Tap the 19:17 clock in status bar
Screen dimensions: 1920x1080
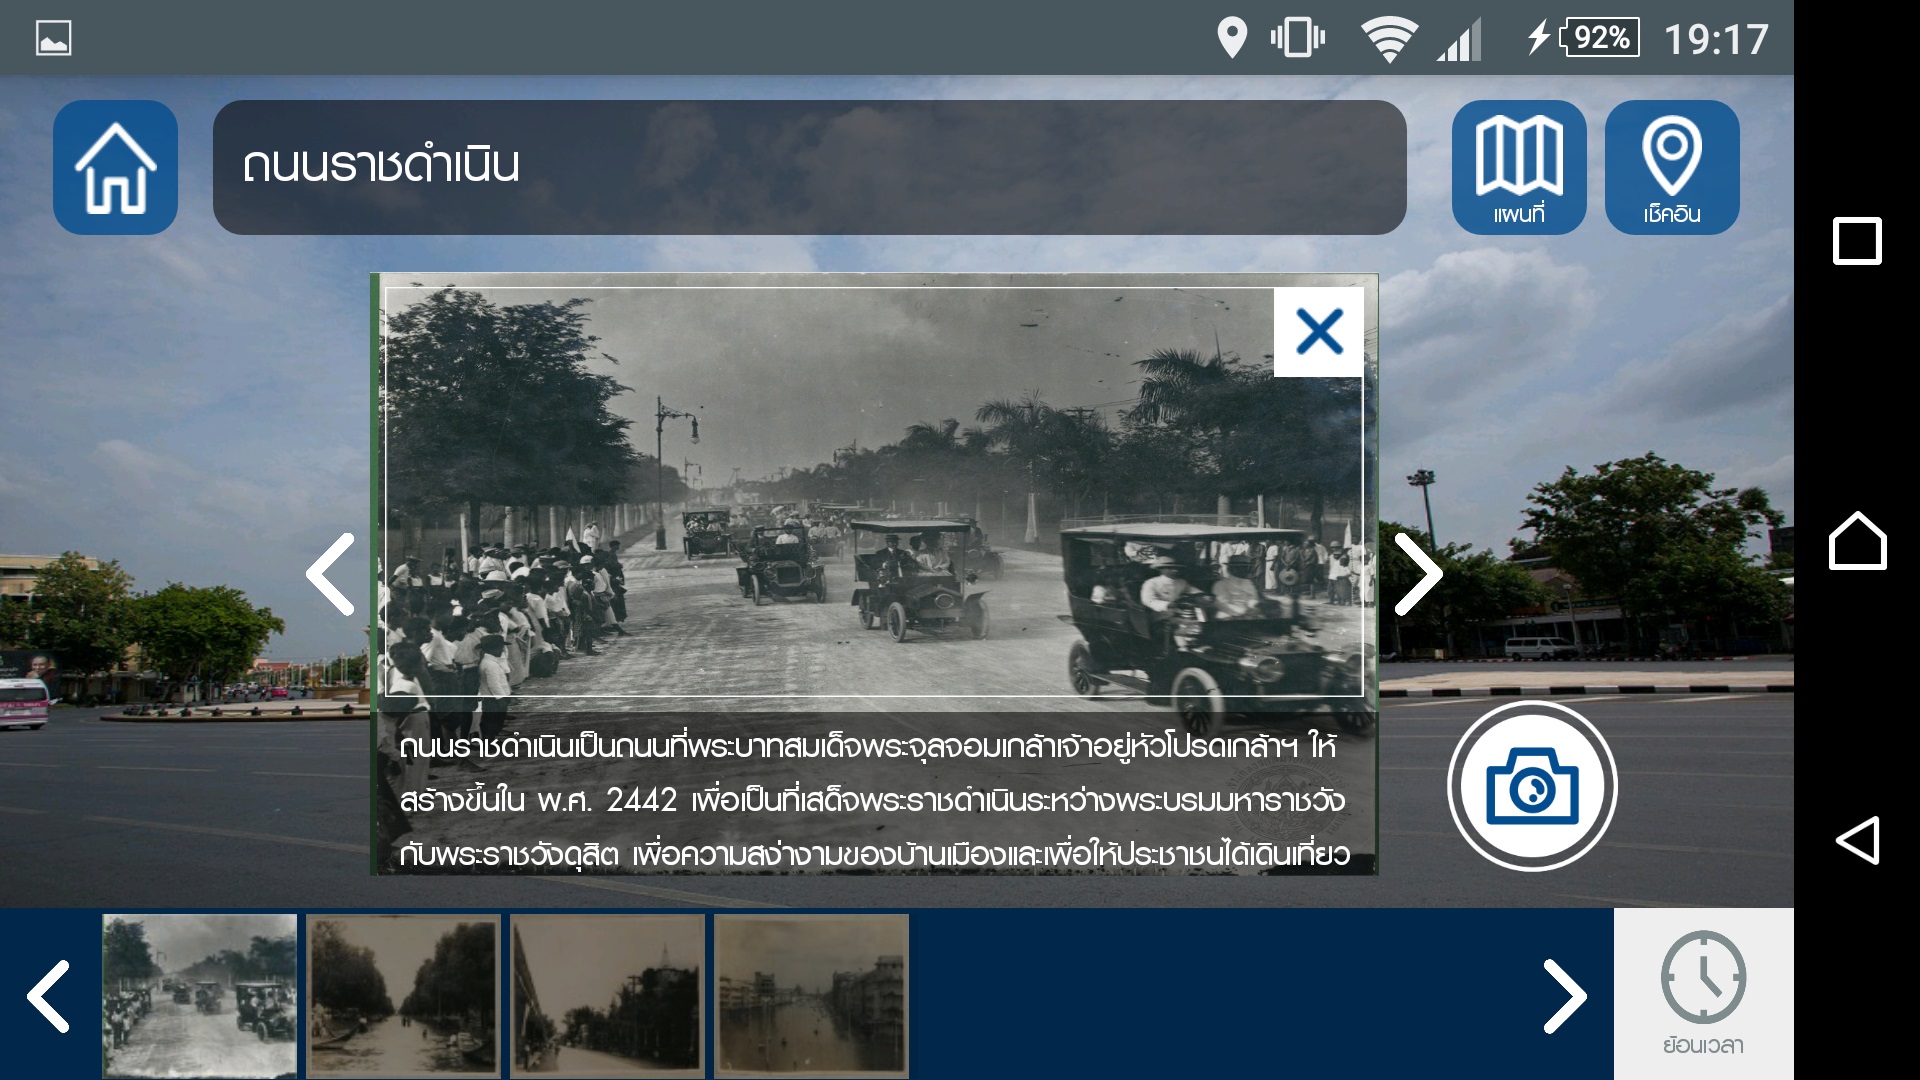[1716, 40]
